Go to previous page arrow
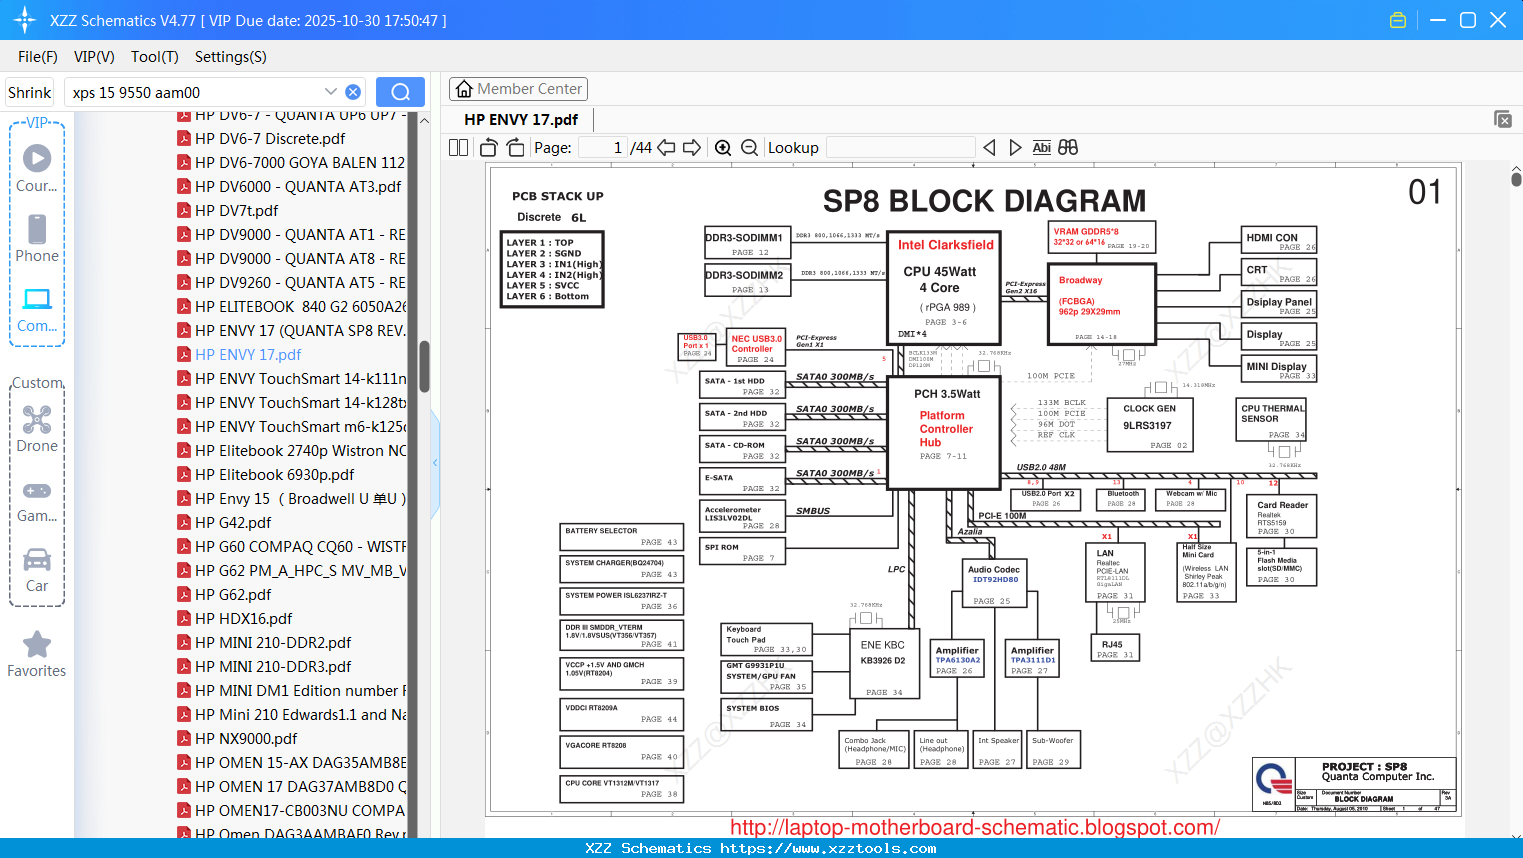Image resolution: width=1523 pixels, height=858 pixels. click(x=667, y=148)
